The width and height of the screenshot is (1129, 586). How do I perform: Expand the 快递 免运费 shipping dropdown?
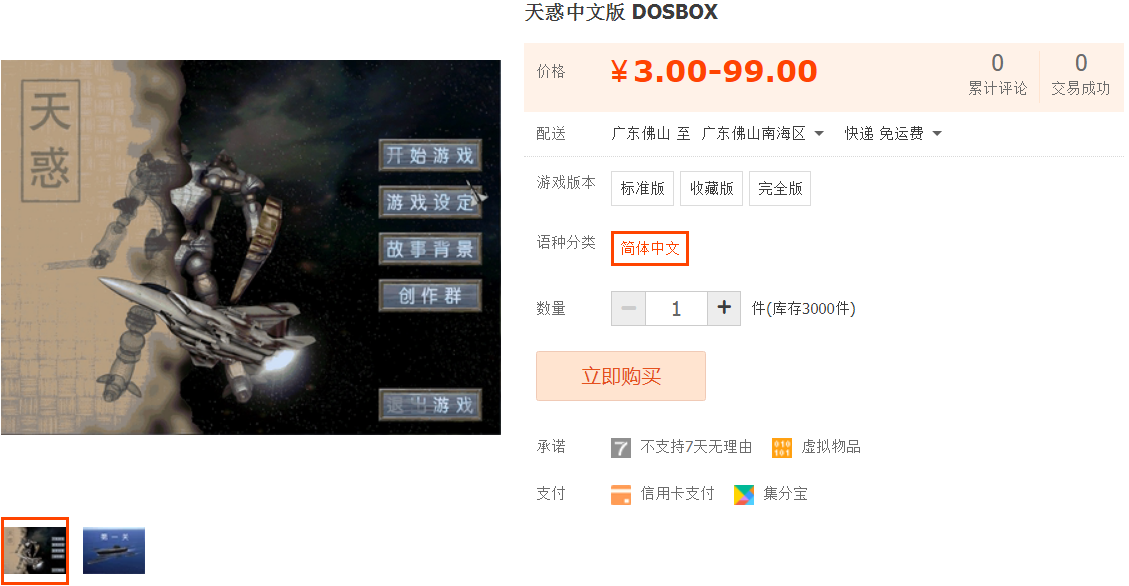click(893, 134)
